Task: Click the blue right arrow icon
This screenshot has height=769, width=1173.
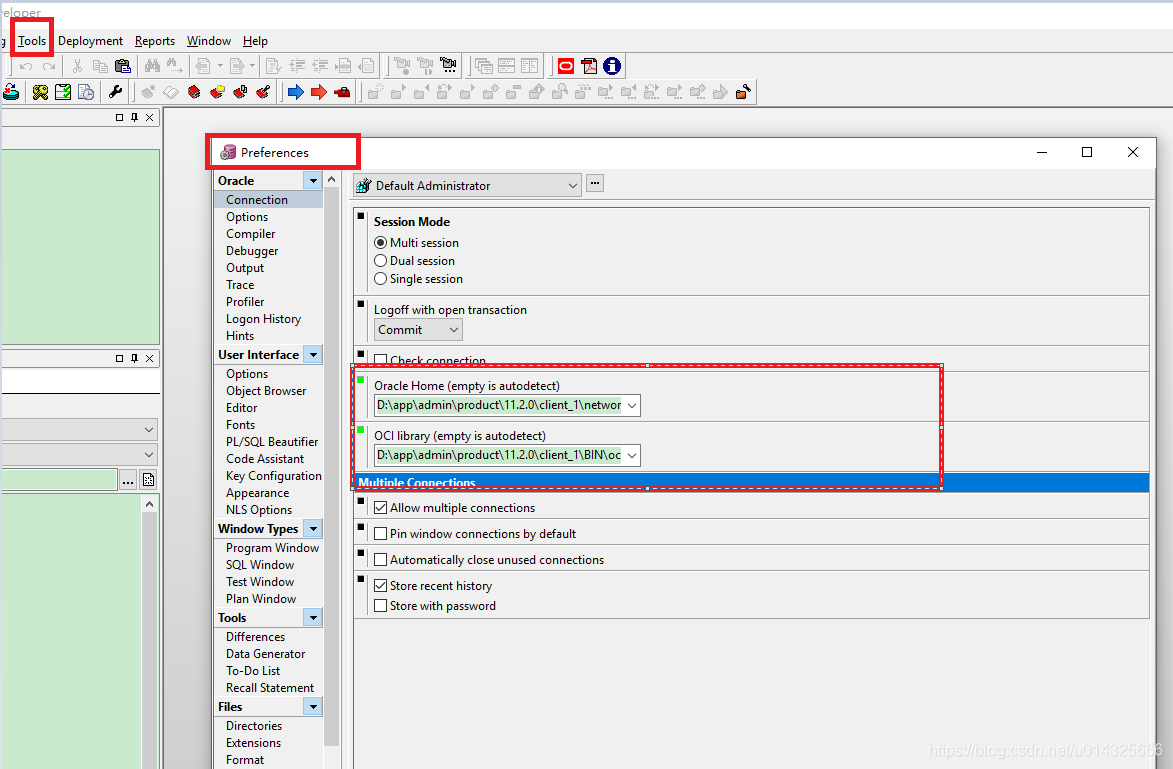Action: click(x=295, y=92)
